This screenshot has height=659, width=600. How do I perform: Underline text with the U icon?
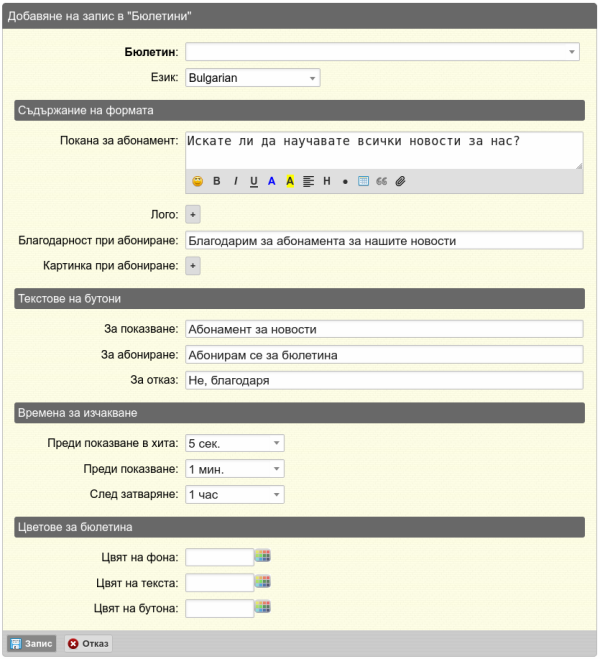[x=254, y=182]
